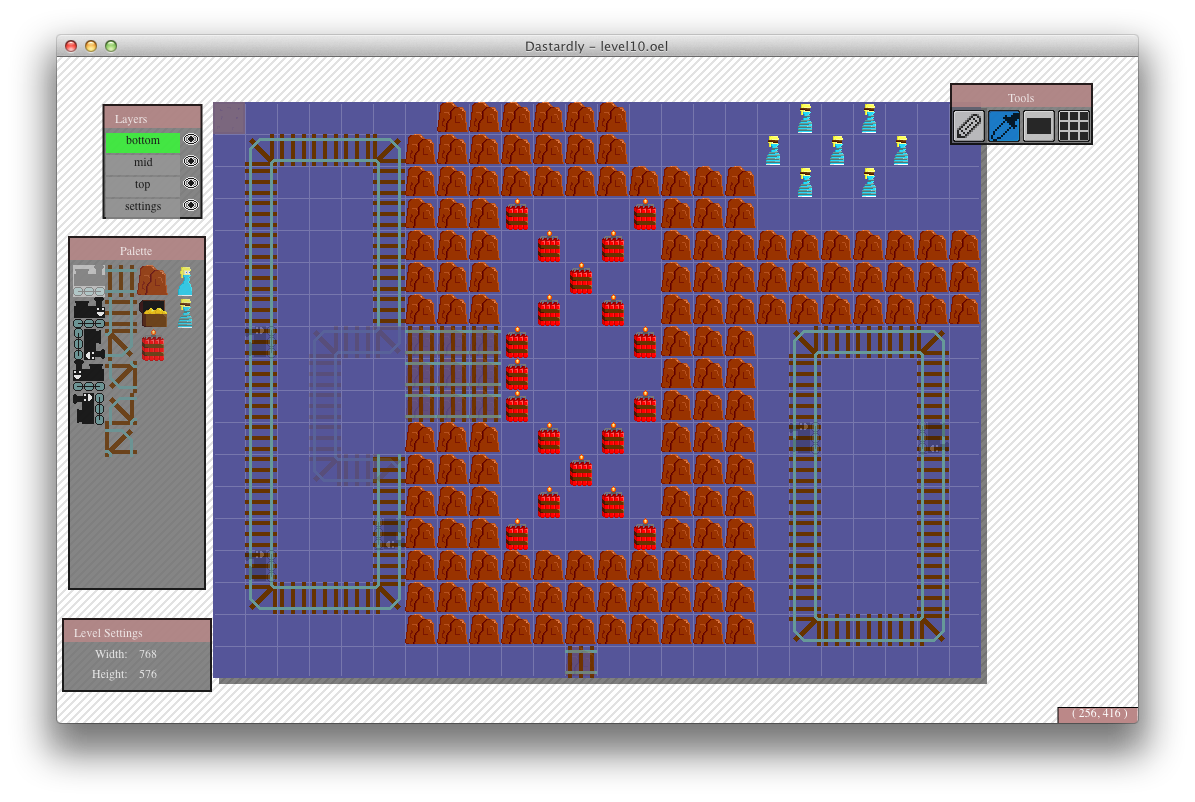Viewport: 1195px width, 802px height.
Task: Choose the brown rock tile in Palette
Action: click(152, 281)
